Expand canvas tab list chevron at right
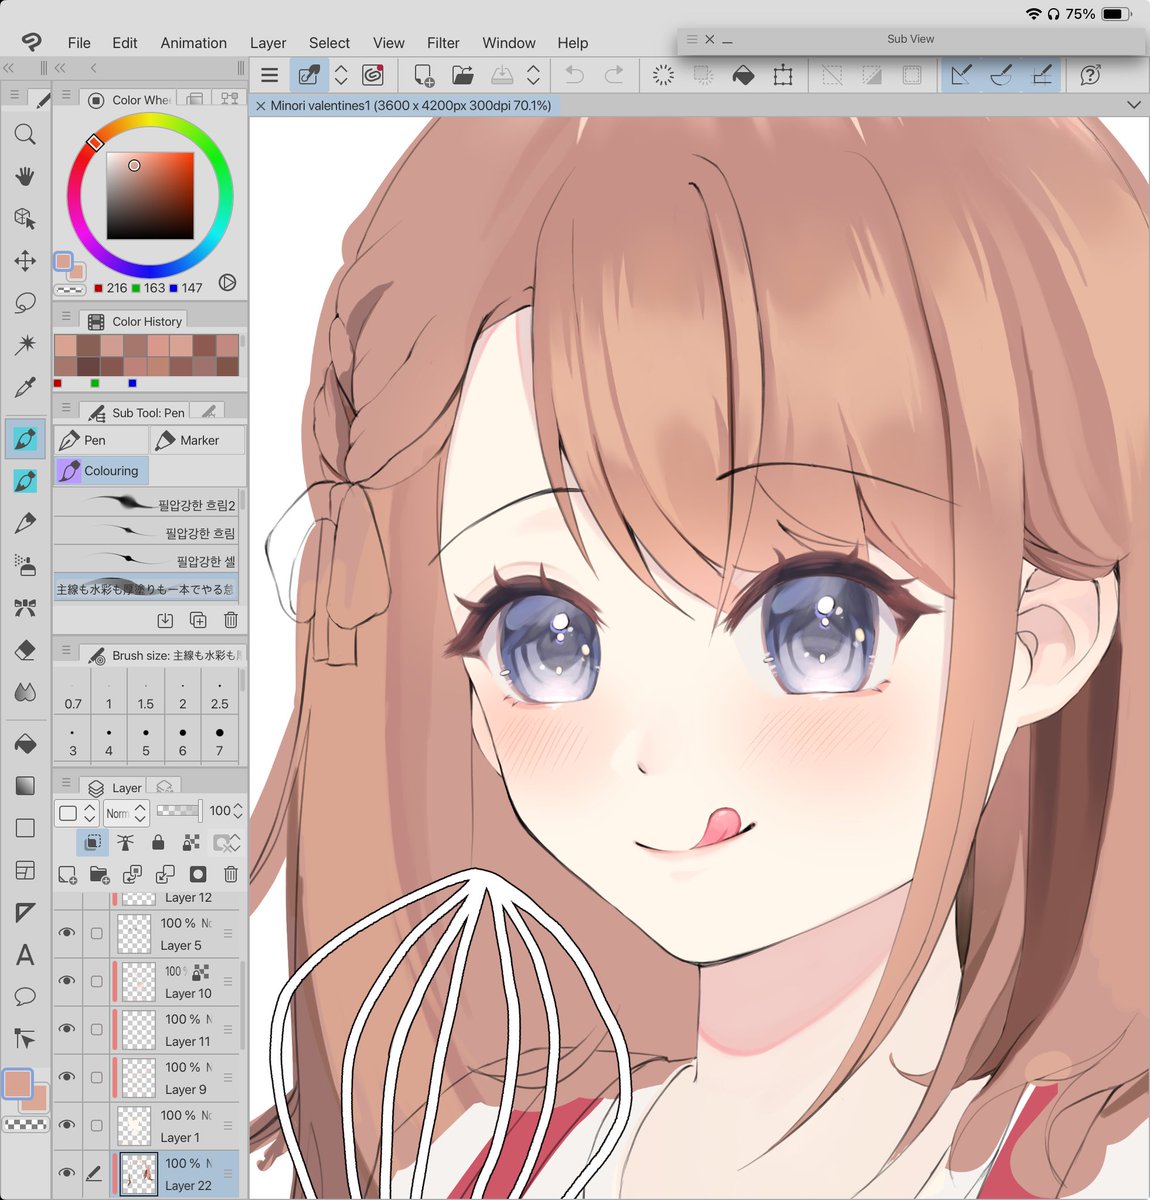The width and height of the screenshot is (1150, 1200). coord(1133,105)
